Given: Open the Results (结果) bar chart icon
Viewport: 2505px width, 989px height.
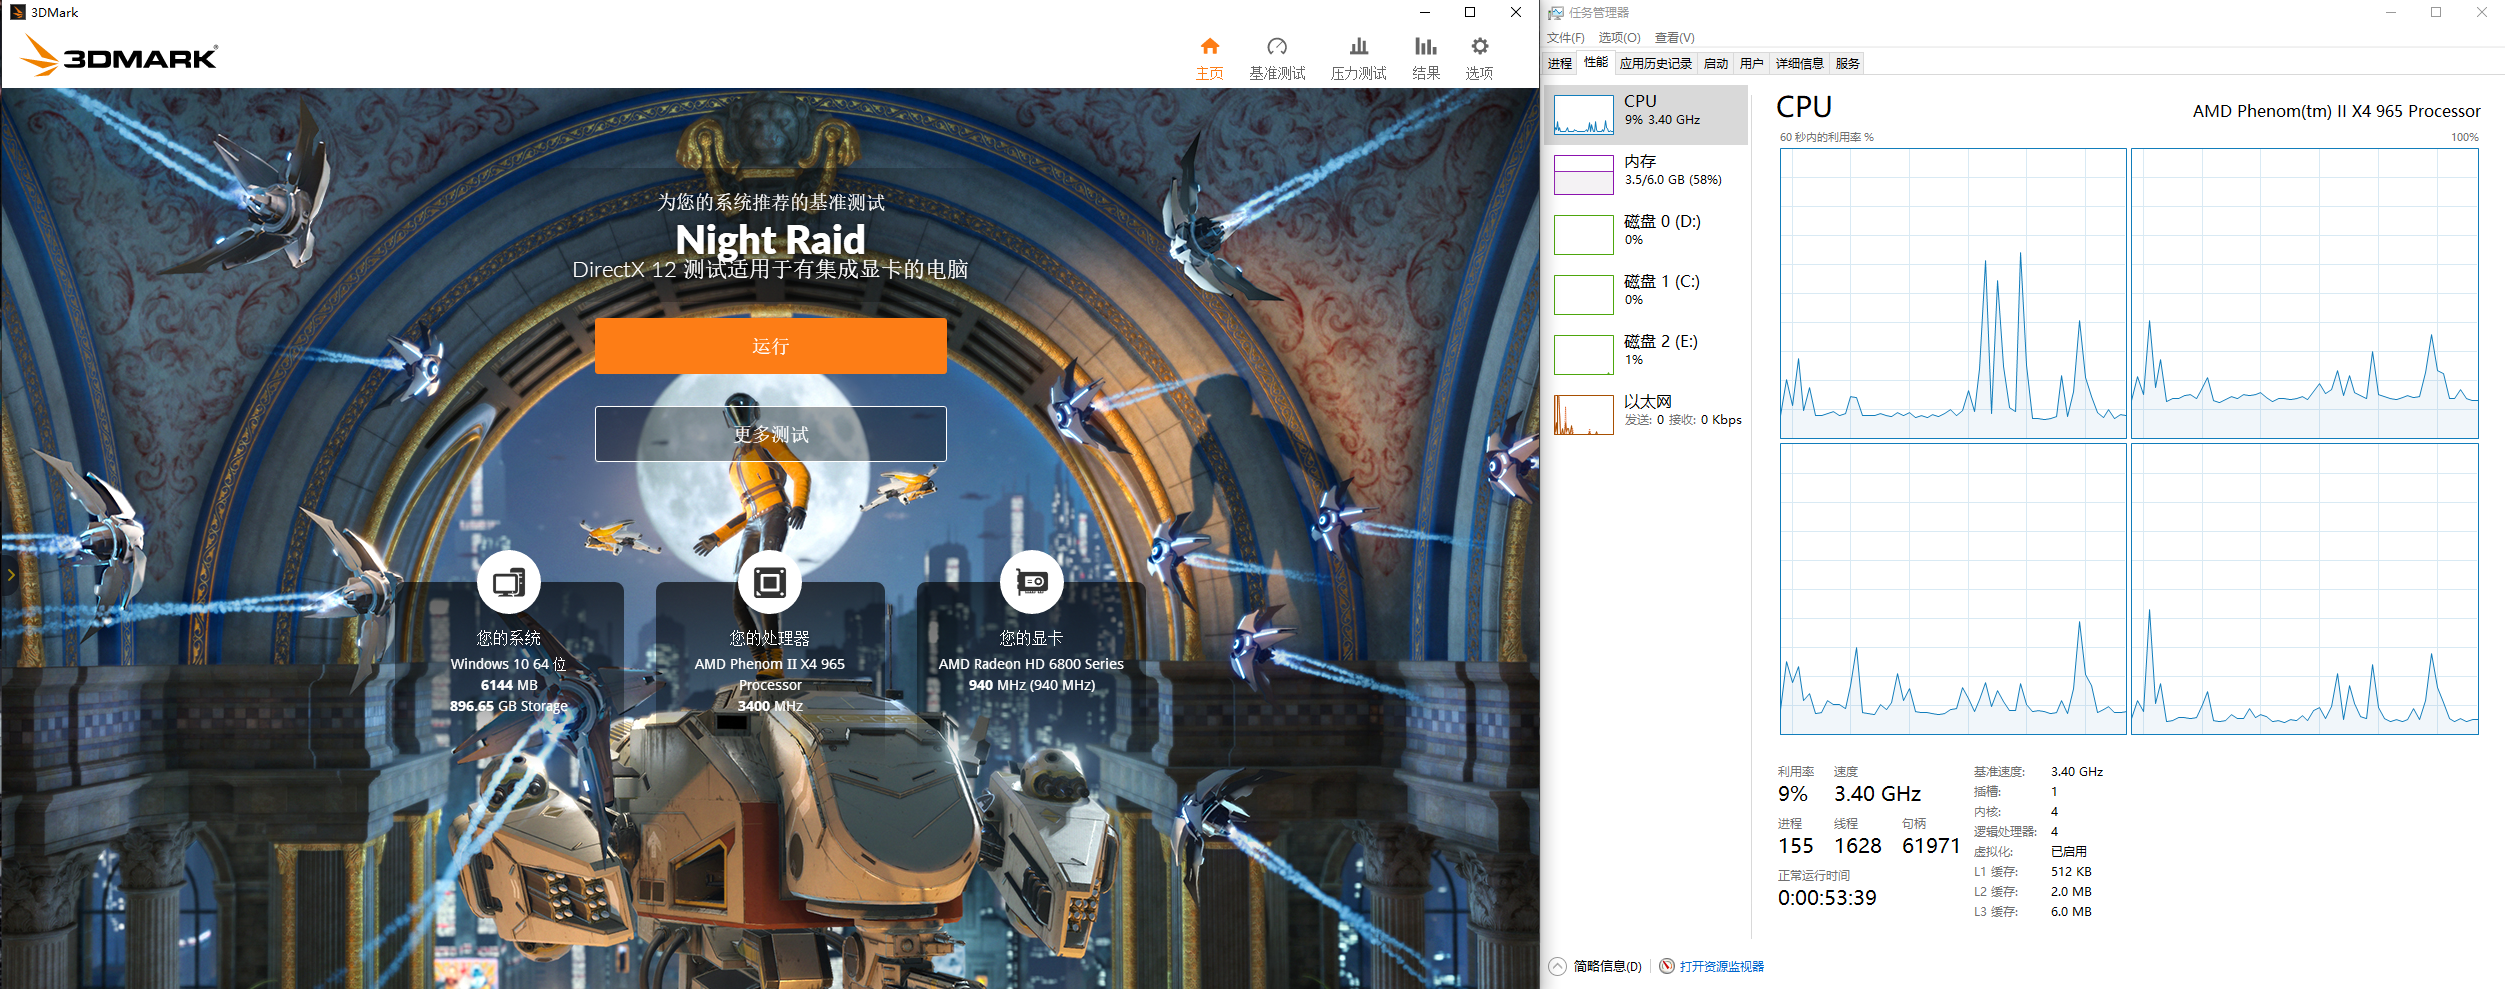Looking at the screenshot, I should (1425, 47).
